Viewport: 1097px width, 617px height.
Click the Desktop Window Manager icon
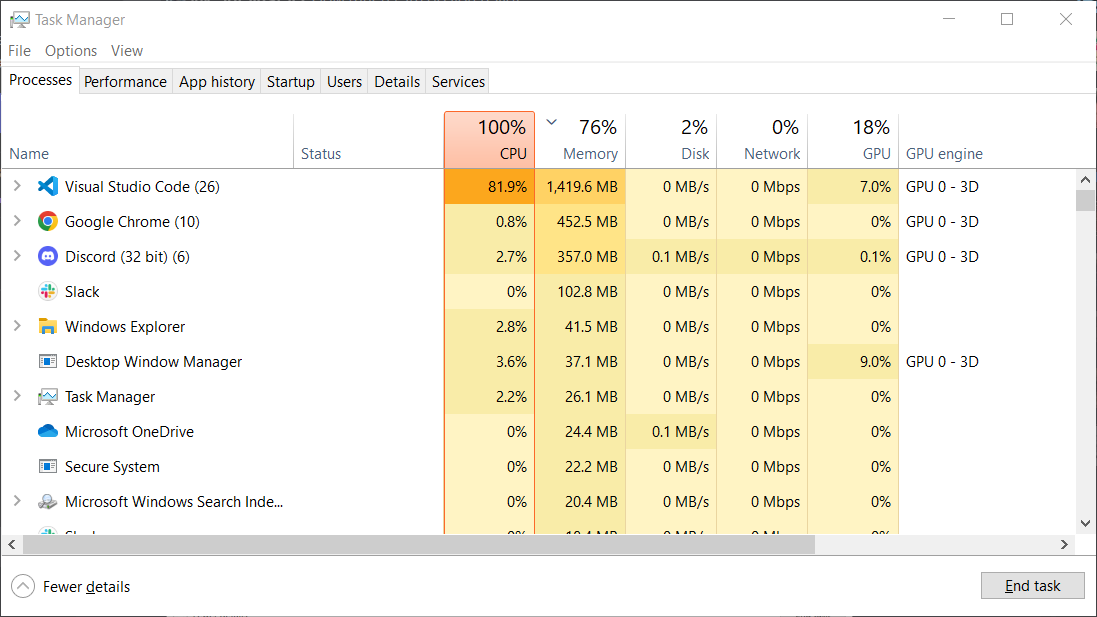pos(47,361)
